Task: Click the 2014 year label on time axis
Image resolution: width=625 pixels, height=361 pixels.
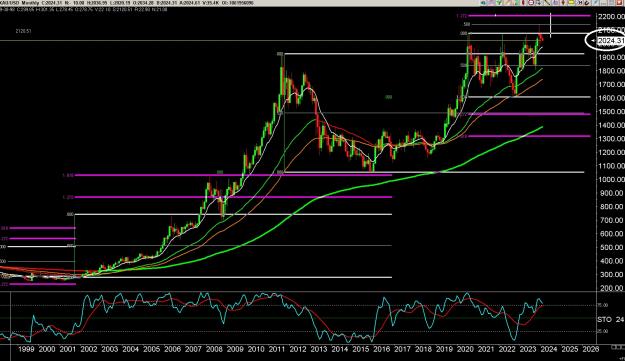Action: click(x=340, y=349)
